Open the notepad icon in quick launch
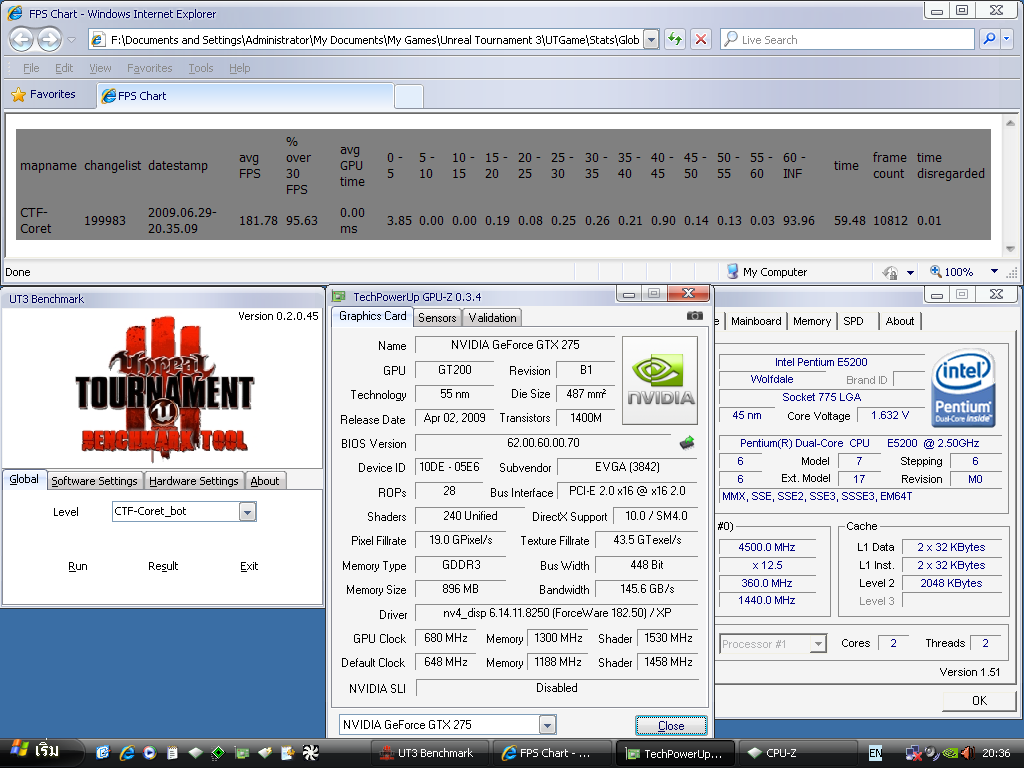Image resolution: width=1024 pixels, height=768 pixels. tap(172, 753)
